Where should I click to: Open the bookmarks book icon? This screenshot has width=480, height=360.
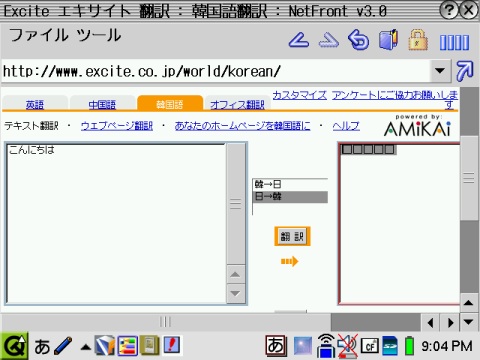[389, 40]
